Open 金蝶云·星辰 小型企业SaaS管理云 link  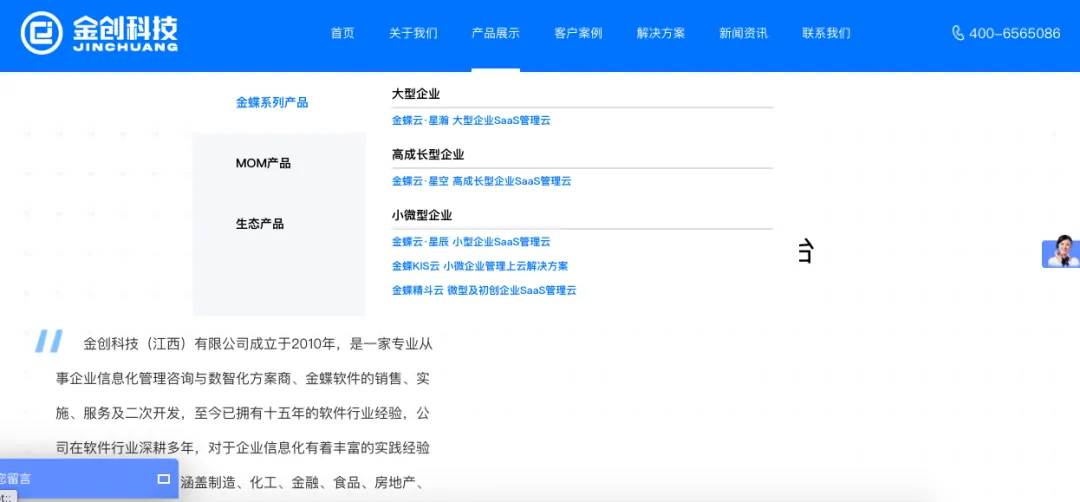pos(471,242)
